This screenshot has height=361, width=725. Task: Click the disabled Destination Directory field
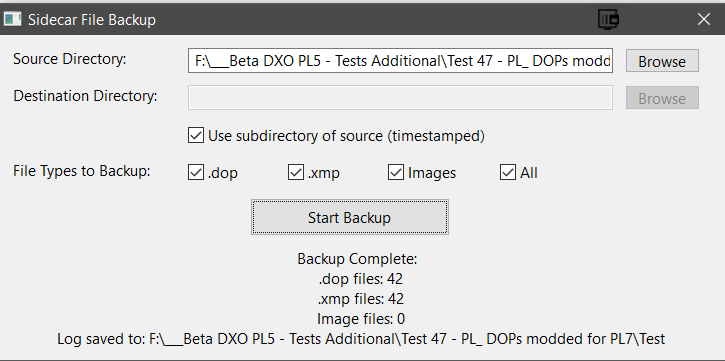[400, 98]
